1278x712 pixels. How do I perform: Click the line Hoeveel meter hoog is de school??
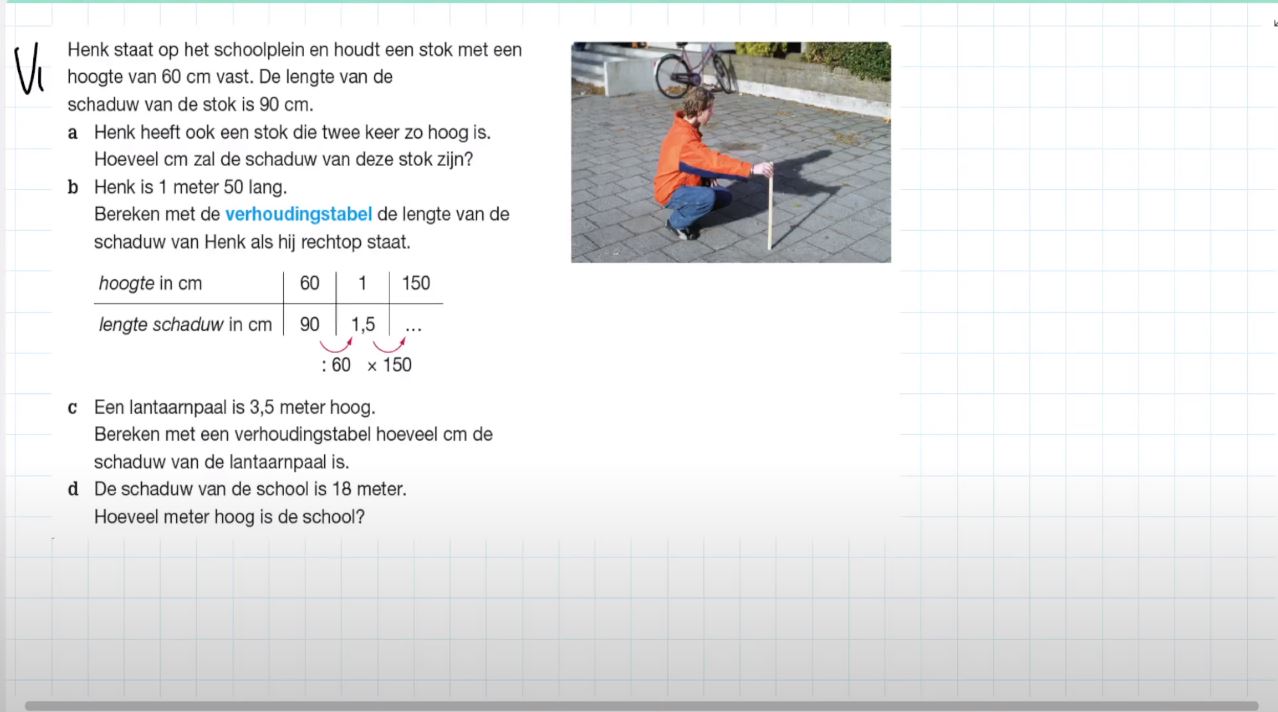(229, 518)
